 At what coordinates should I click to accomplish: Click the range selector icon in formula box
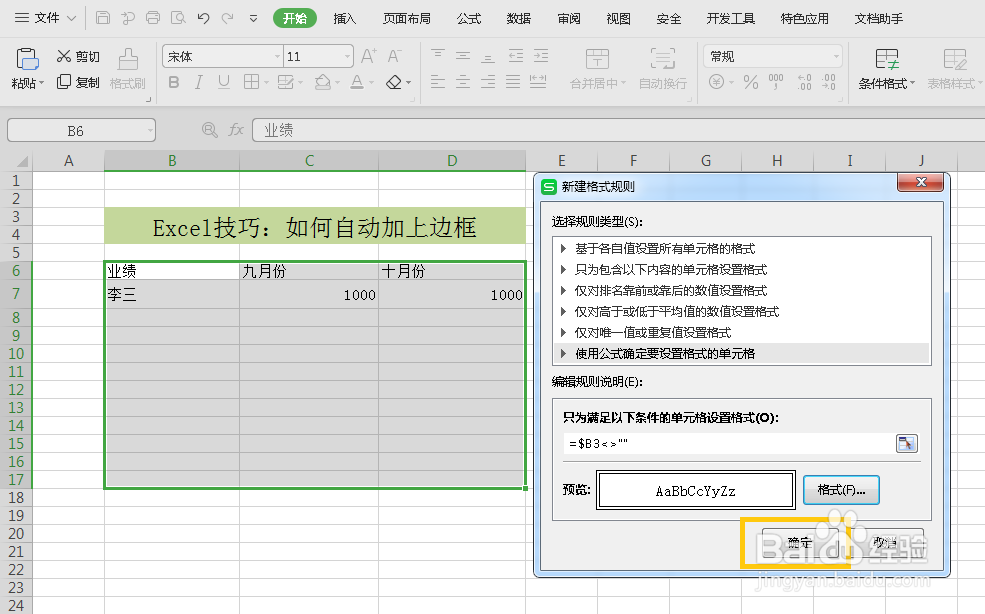906,444
